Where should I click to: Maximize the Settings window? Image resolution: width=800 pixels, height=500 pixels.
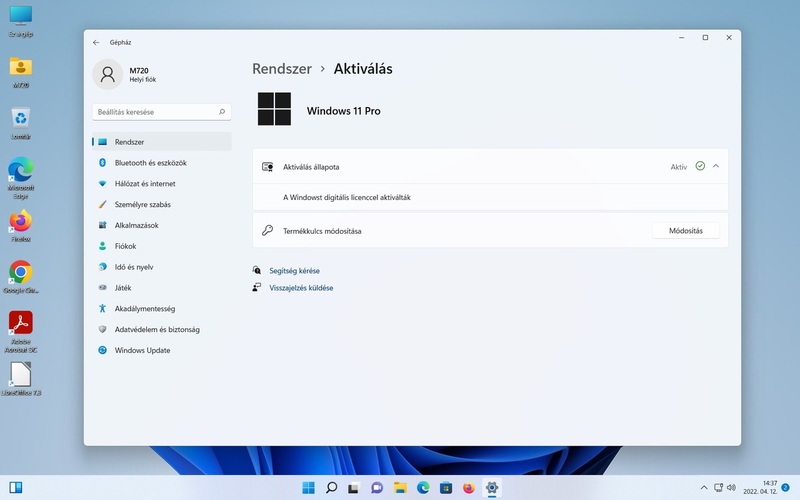point(705,37)
